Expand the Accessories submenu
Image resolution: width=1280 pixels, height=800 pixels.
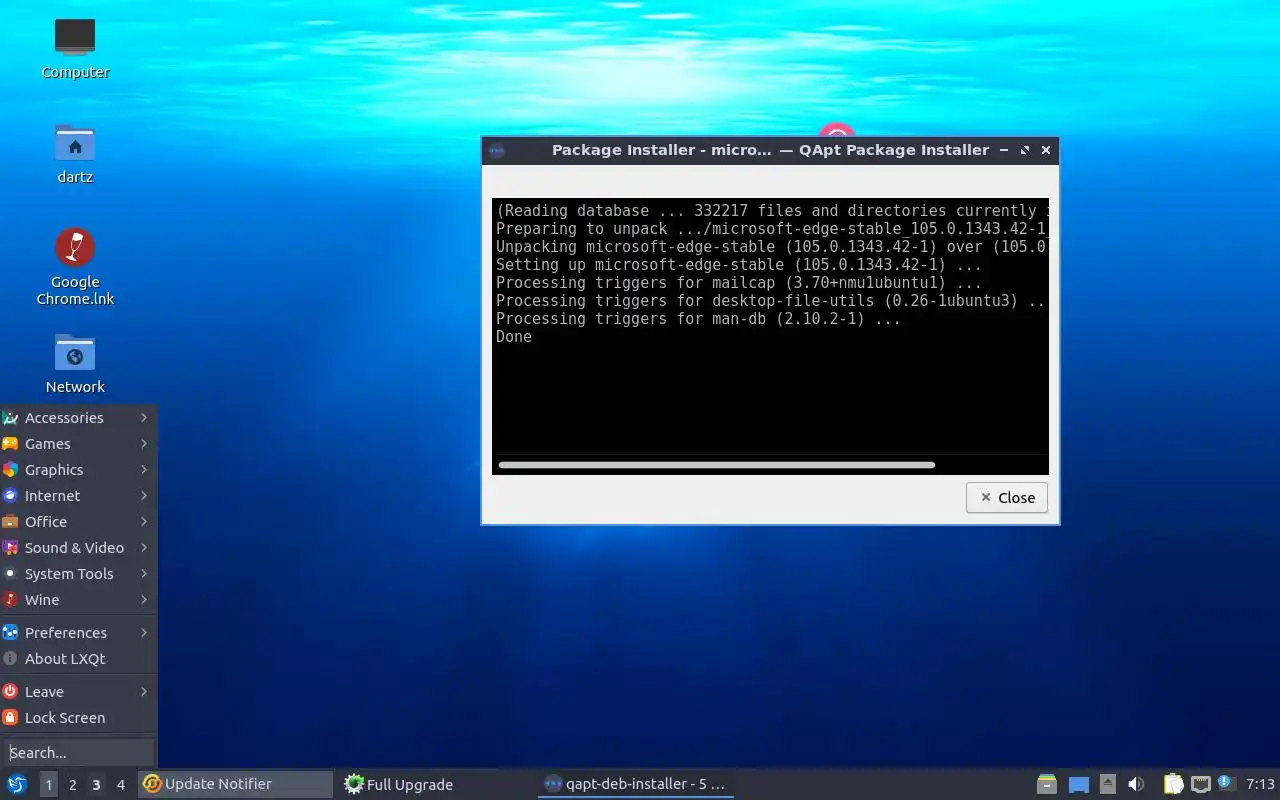pyautogui.click(x=78, y=418)
